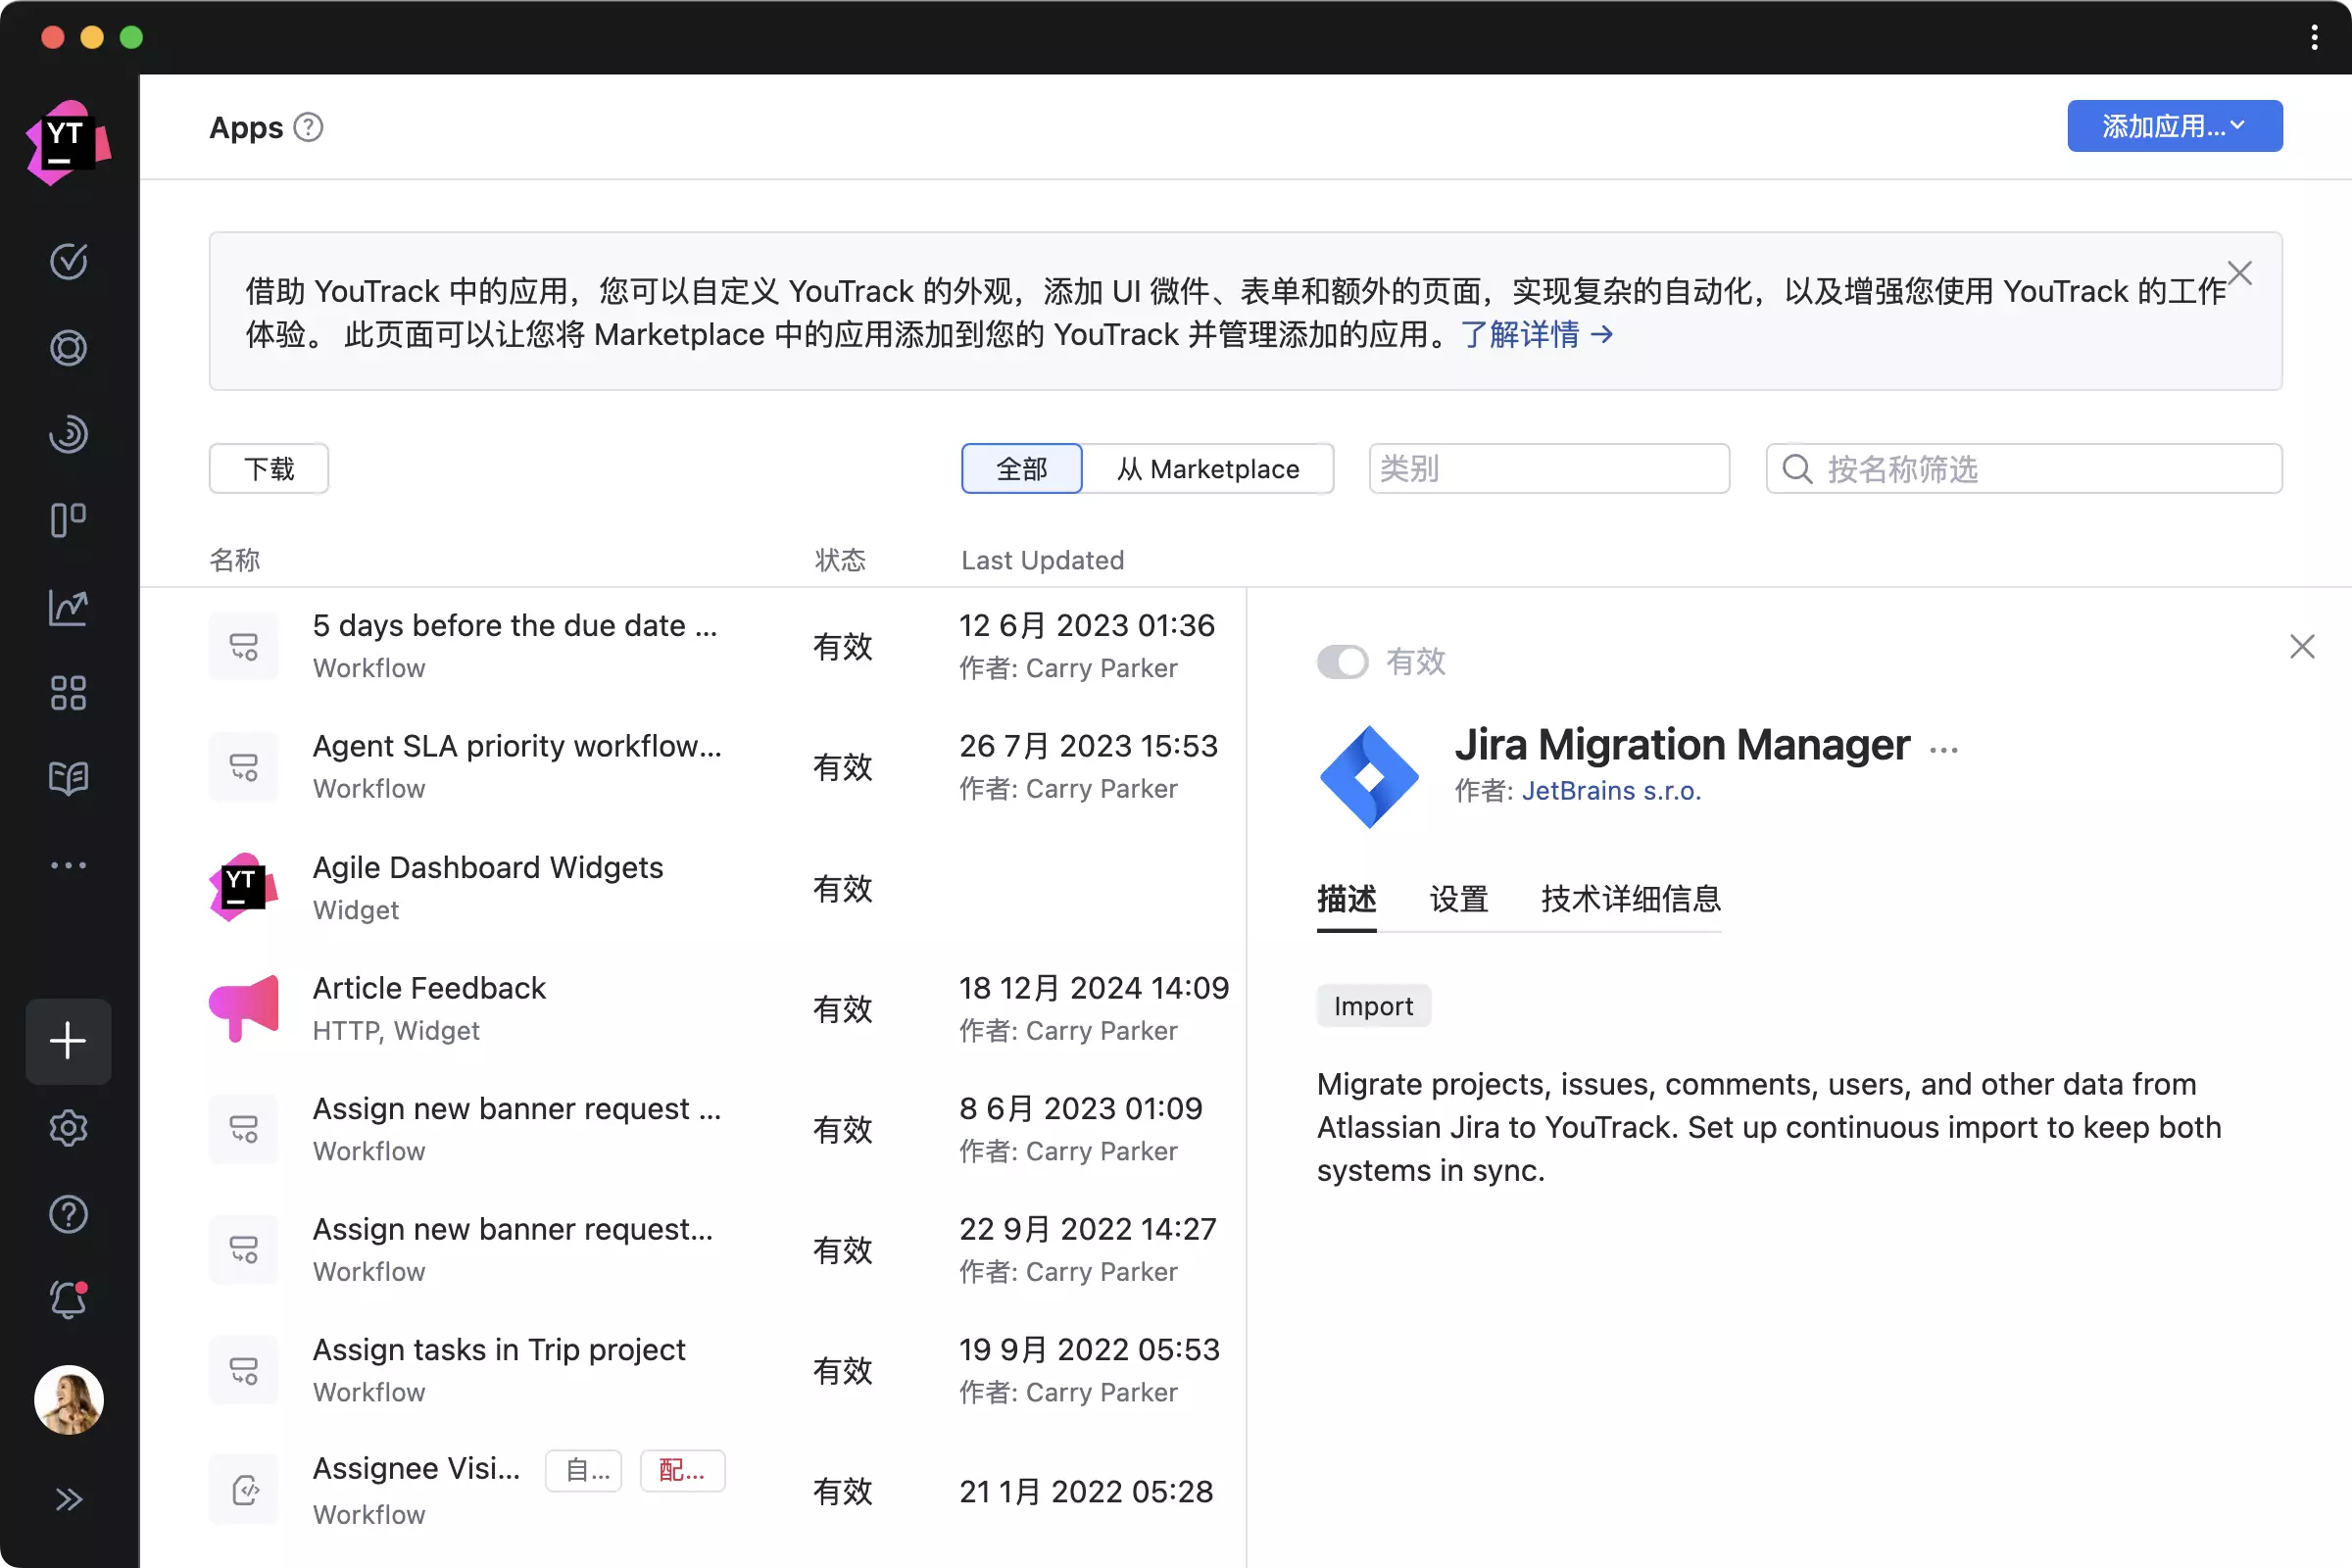Click the 下载 button
This screenshot has width=2352, height=1568.
coord(268,469)
